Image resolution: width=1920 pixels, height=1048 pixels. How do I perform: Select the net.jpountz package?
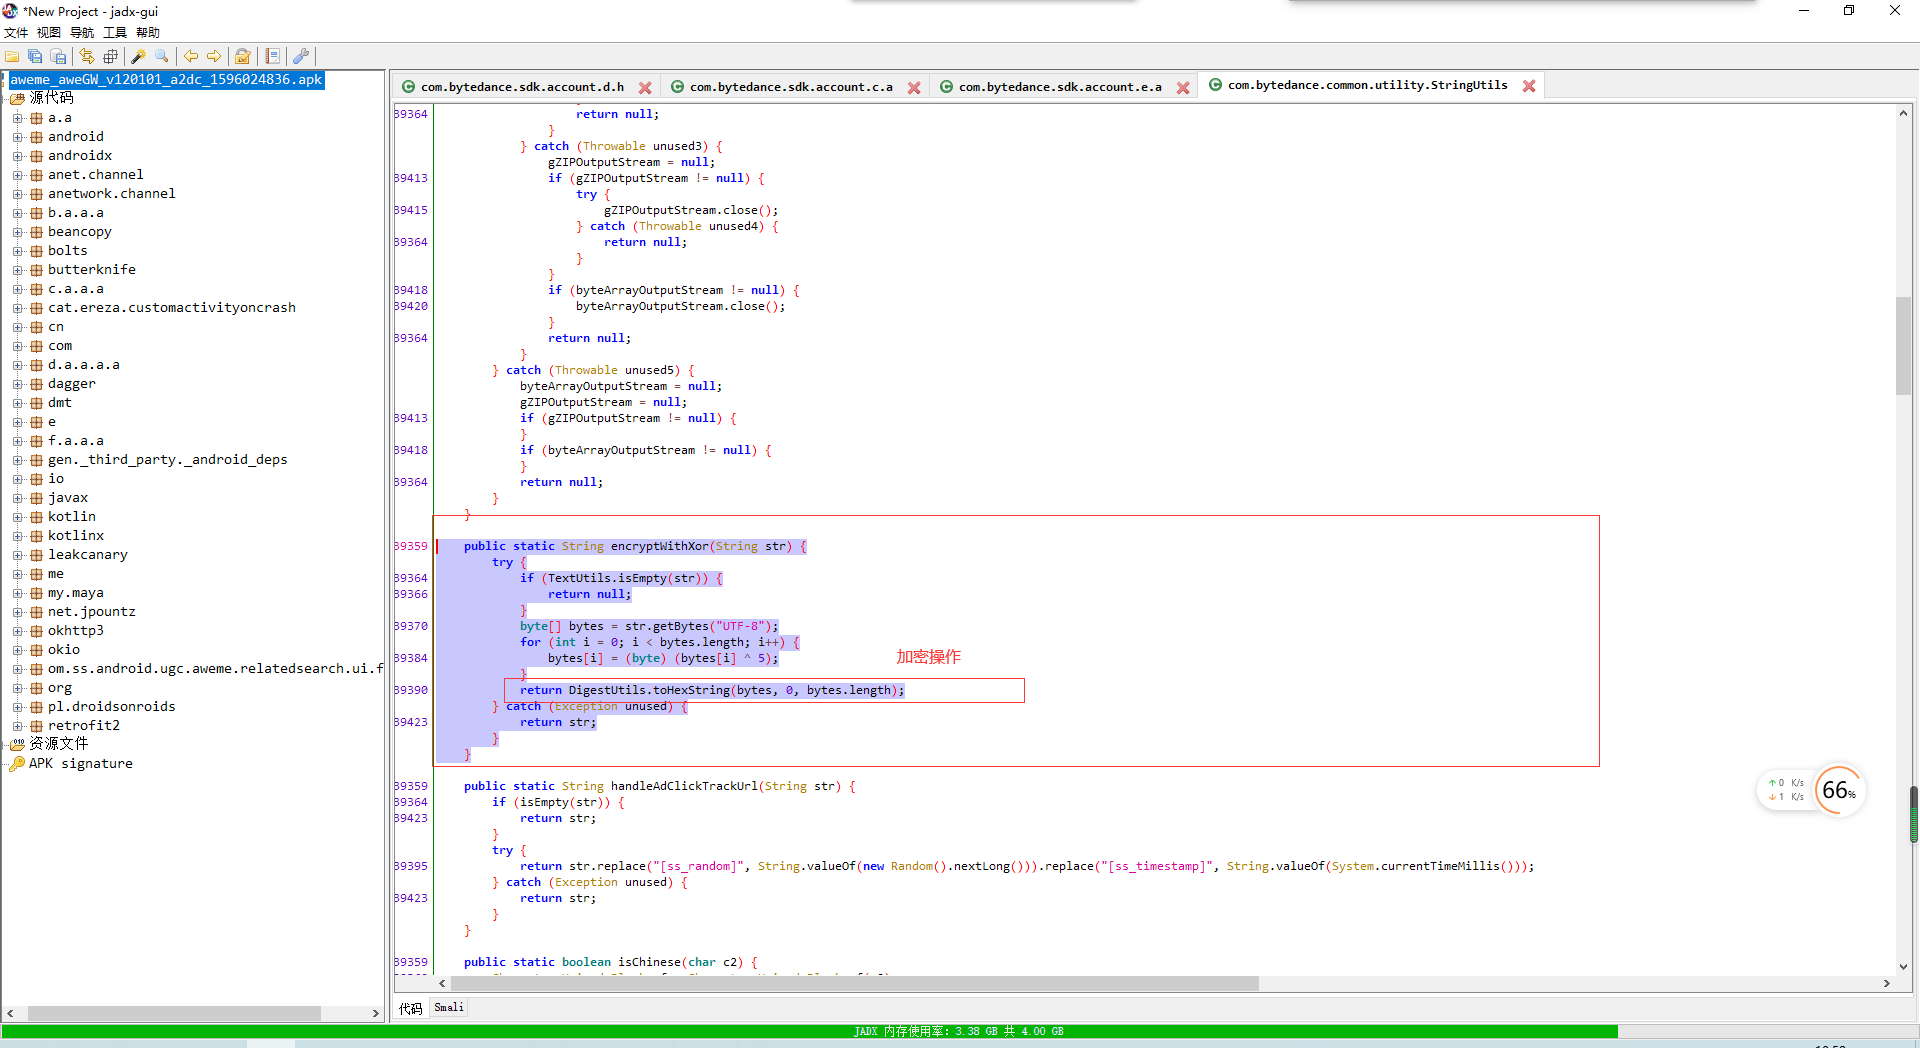[91, 612]
